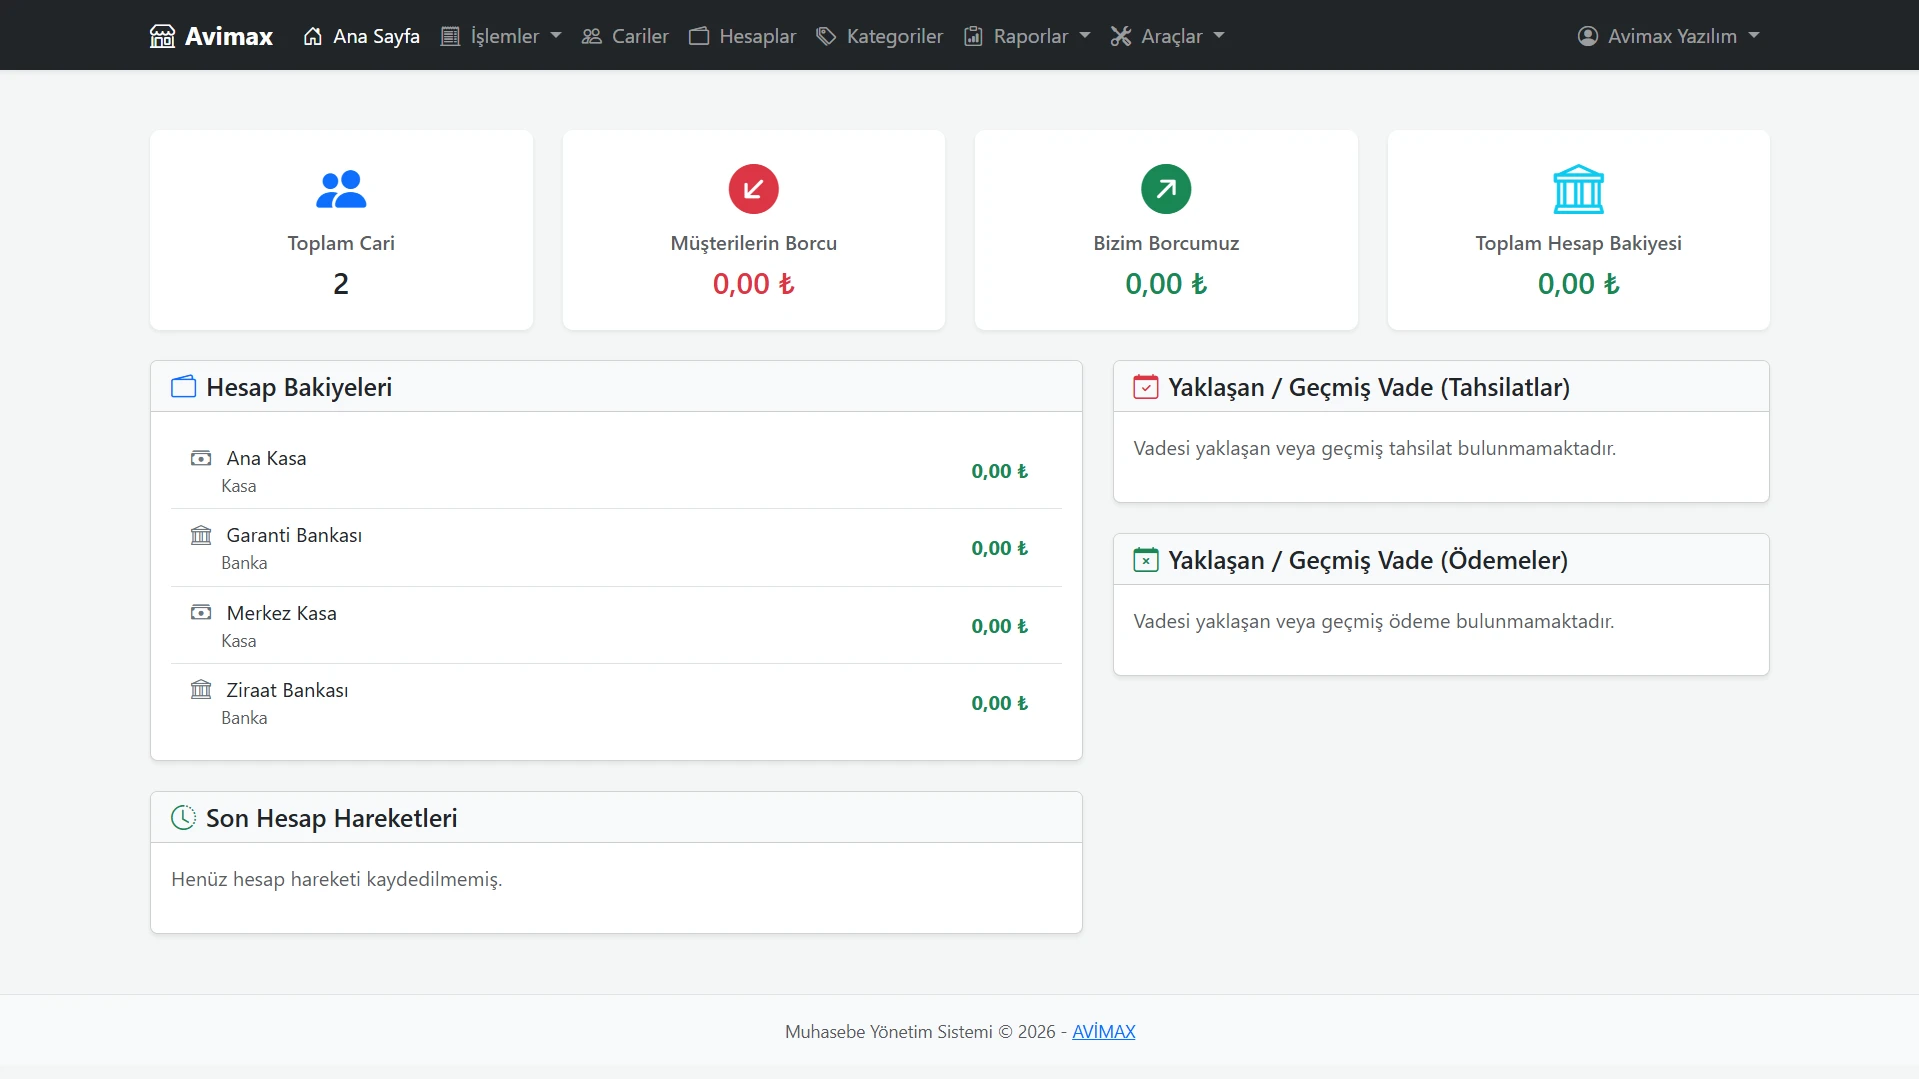Viewport: 1919px width, 1079px height.
Task: Click the wallet icon next to Hesap Bakiyeleri
Action: [x=184, y=387]
